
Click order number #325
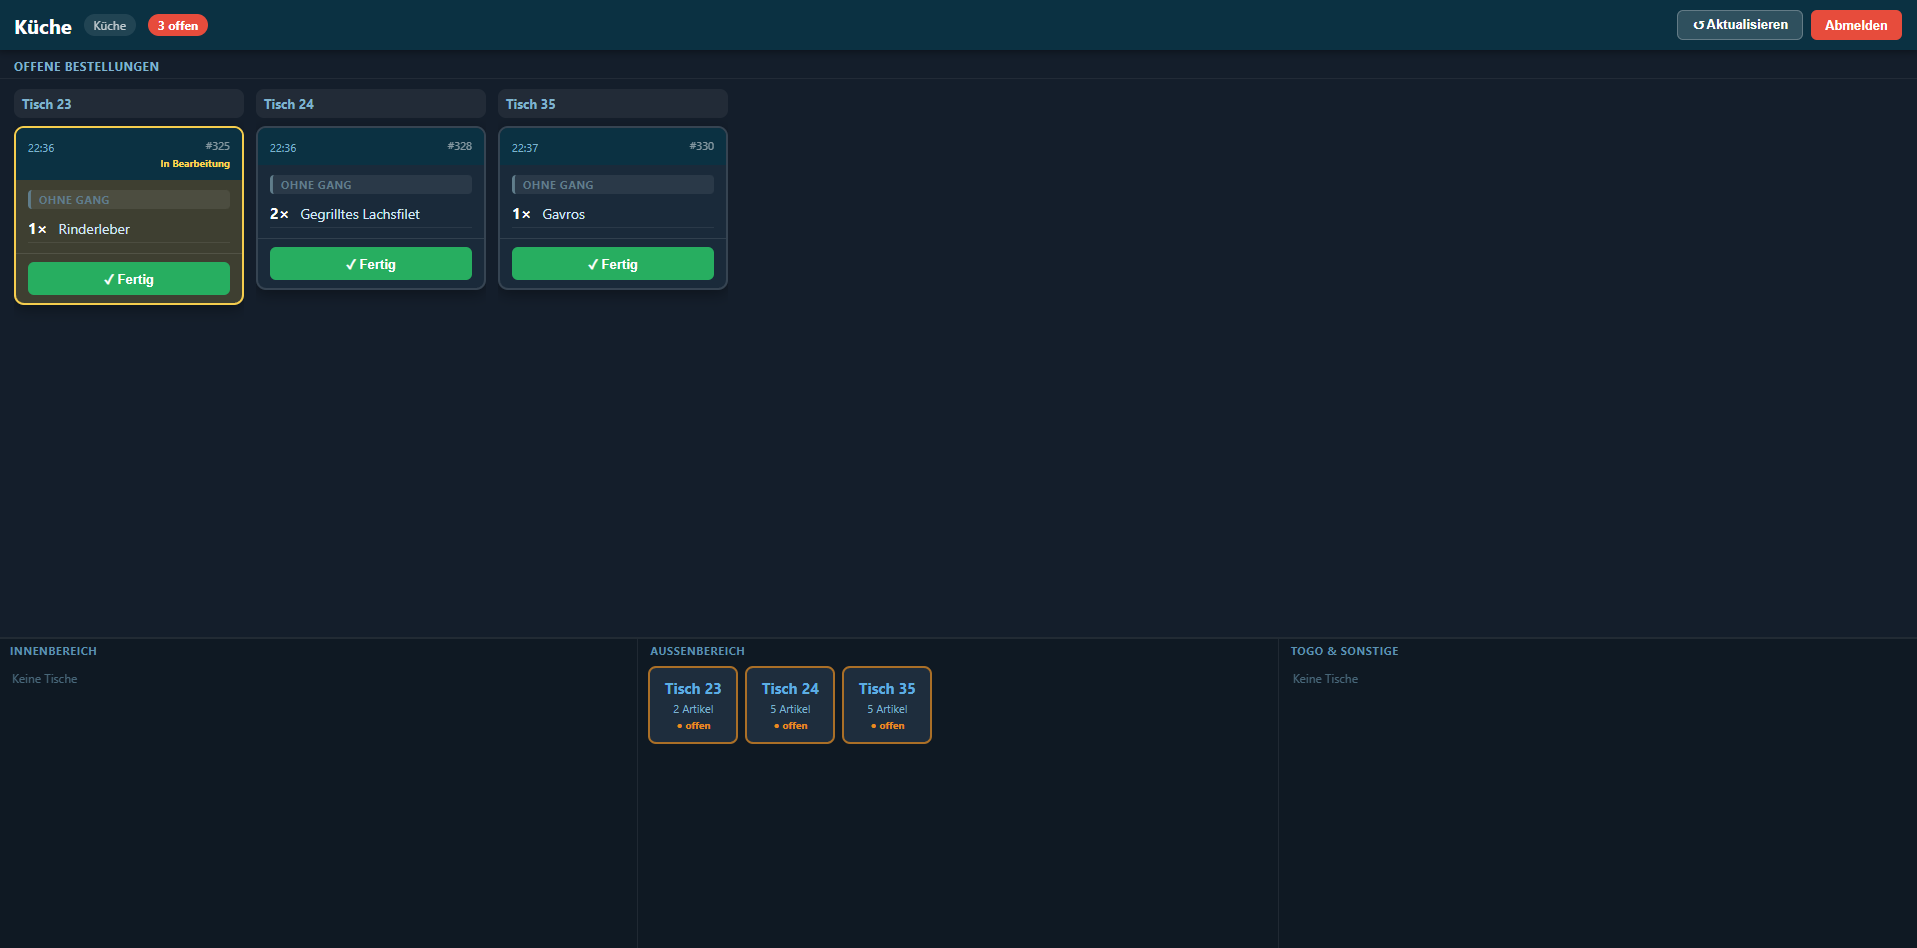[218, 146]
